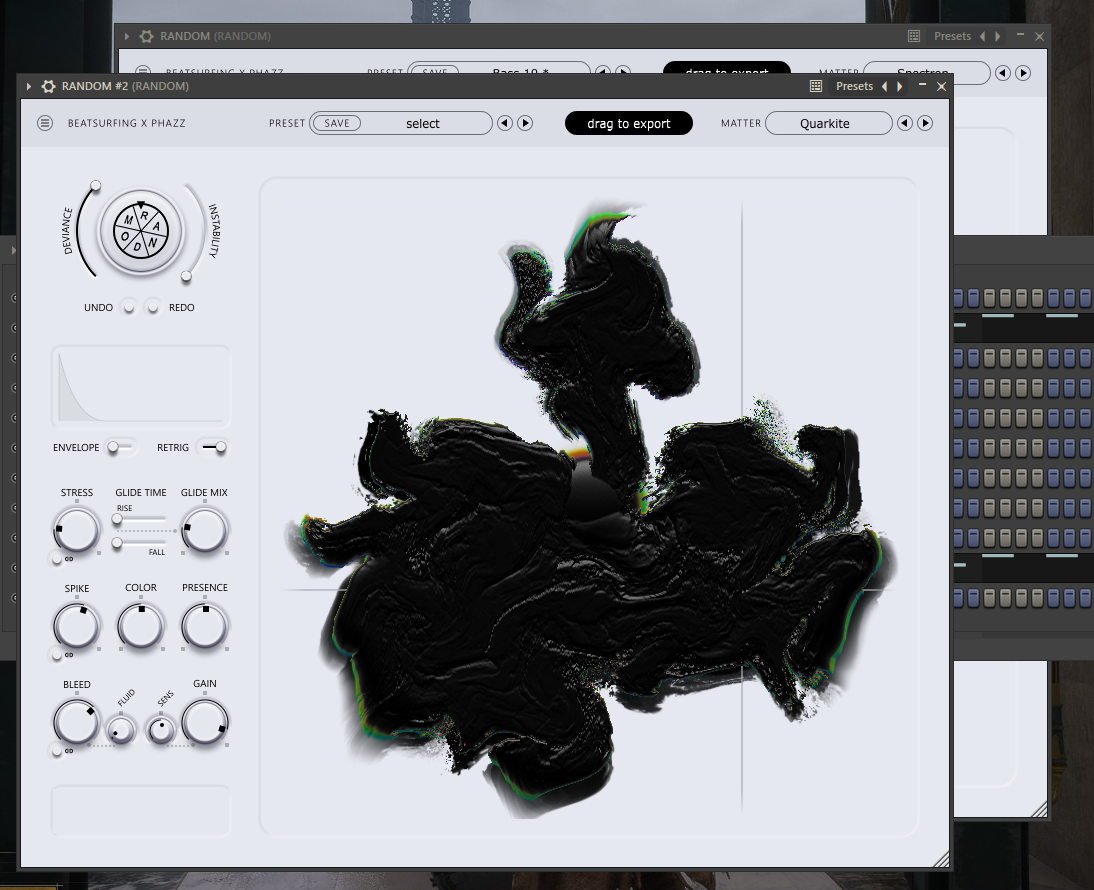Click previous matter arrow beside Spectron

click(1003, 73)
